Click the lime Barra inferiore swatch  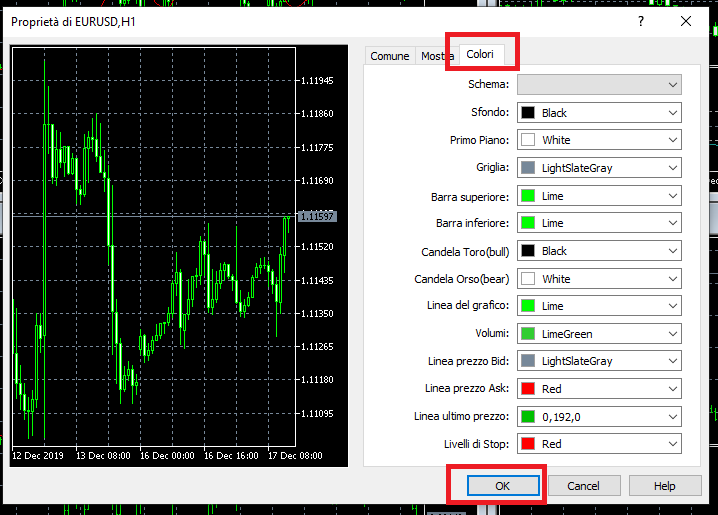(x=528, y=223)
